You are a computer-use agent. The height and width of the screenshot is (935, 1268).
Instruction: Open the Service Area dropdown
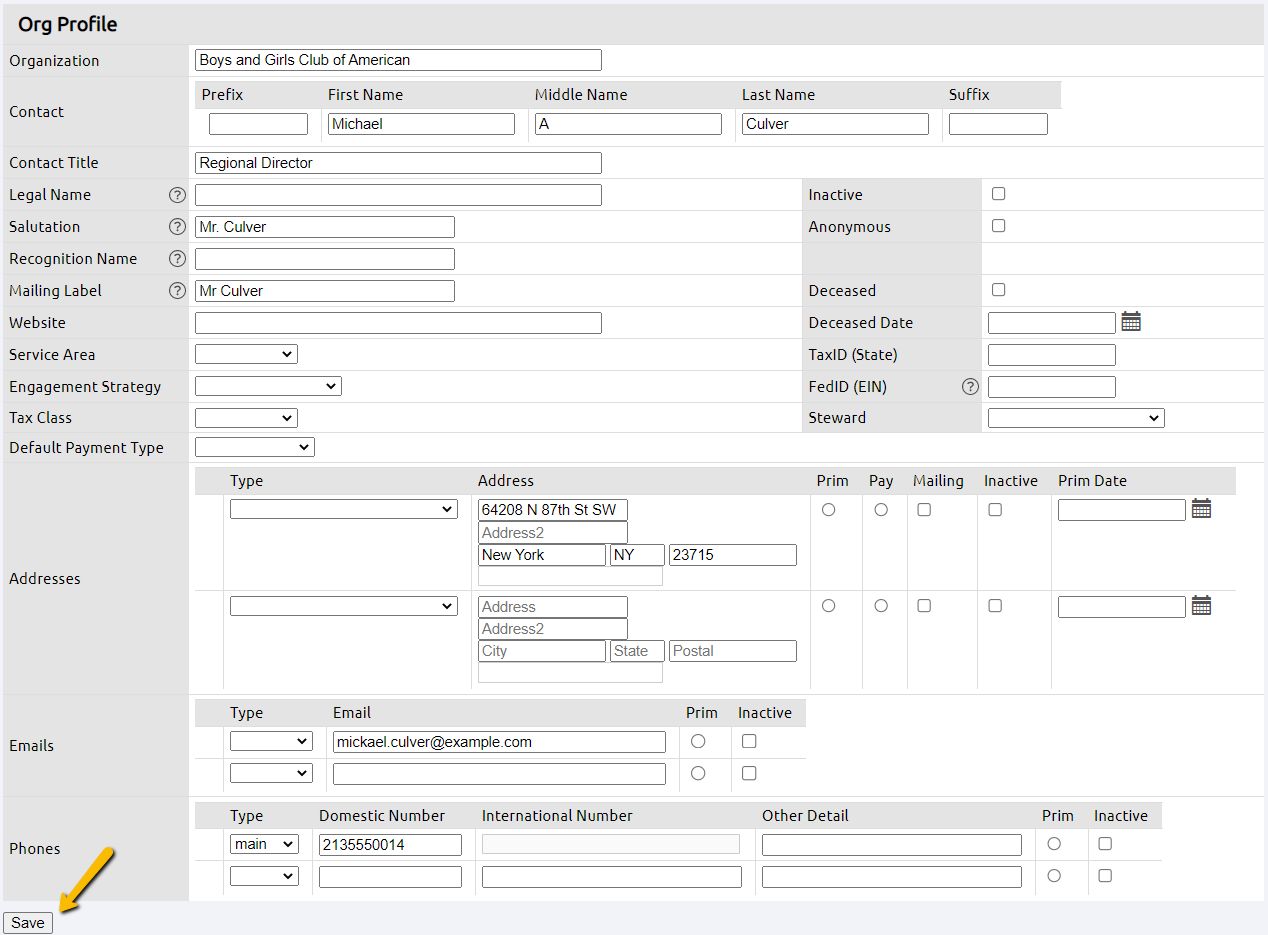[x=246, y=354]
